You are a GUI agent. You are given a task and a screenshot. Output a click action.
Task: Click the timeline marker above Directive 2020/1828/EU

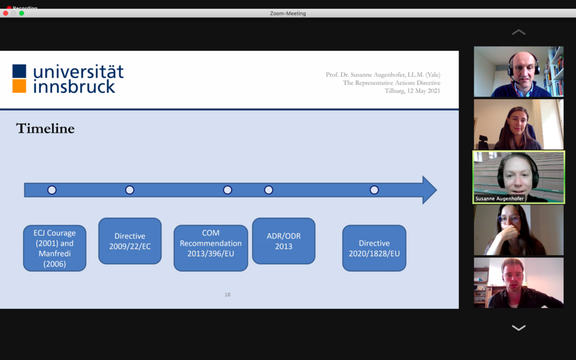click(x=374, y=190)
